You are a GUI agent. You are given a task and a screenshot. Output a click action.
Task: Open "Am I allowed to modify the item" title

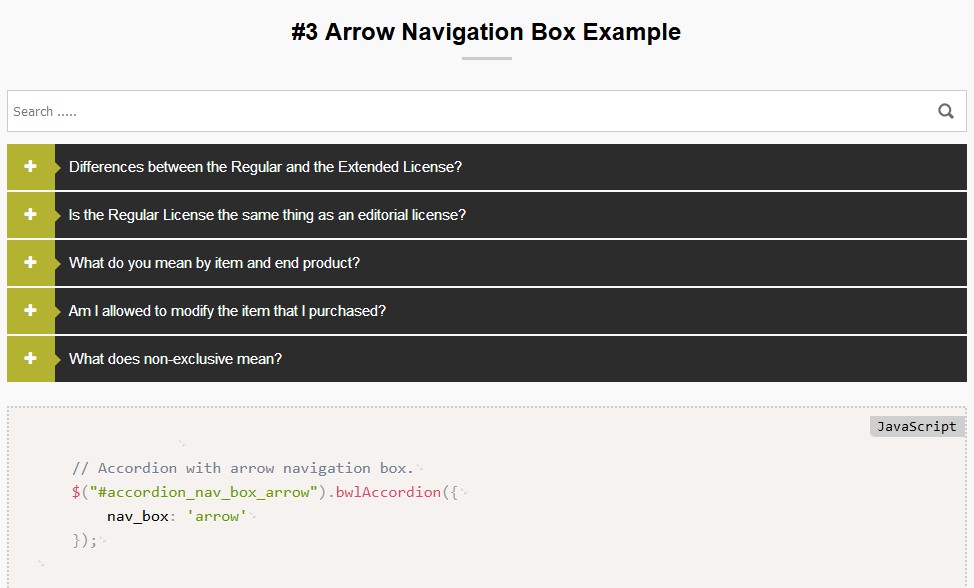[x=227, y=311]
